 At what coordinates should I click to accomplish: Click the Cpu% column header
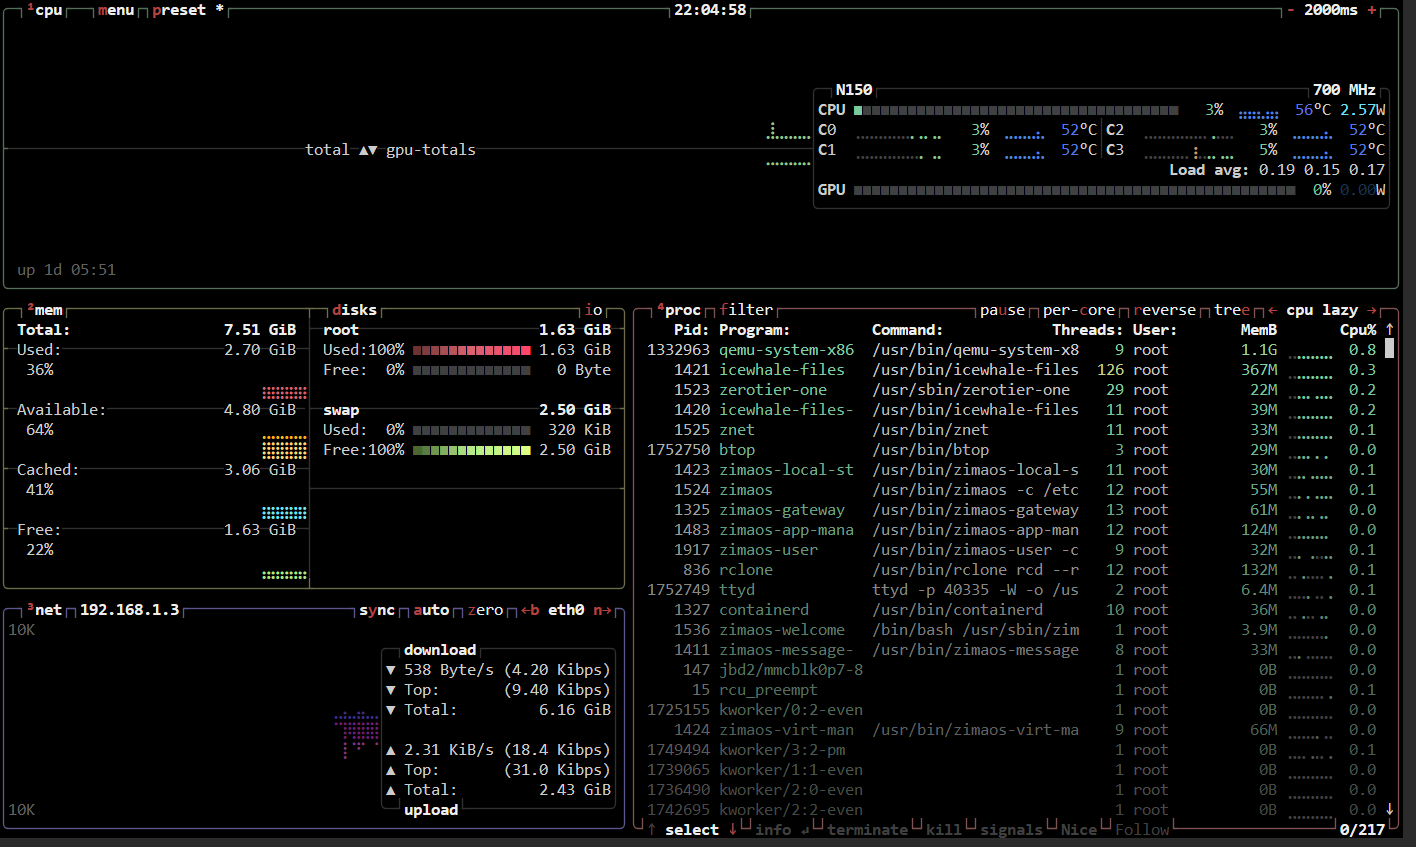[1358, 330]
